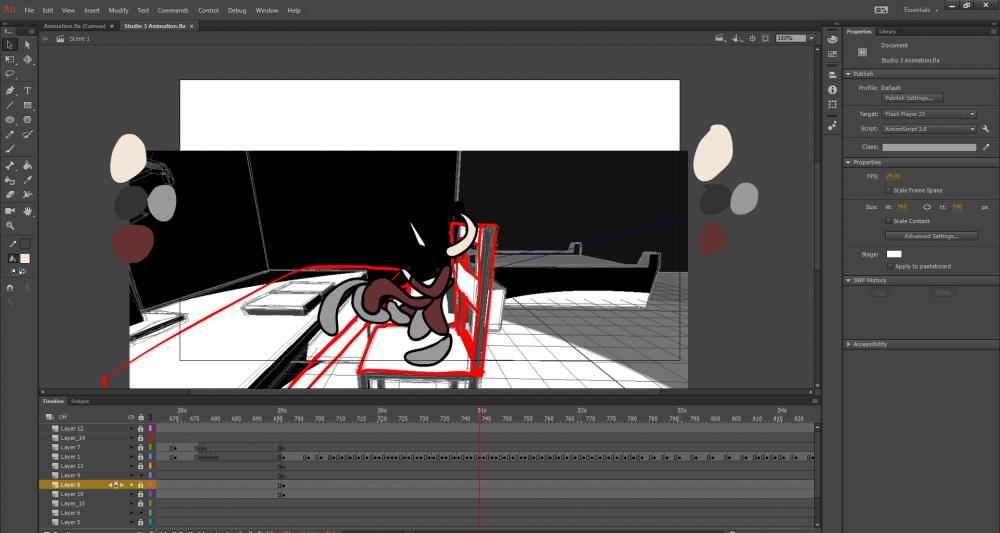This screenshot has width=1000, height=533.
Task: Select the Subselection tool
Action: pos(27,45)
